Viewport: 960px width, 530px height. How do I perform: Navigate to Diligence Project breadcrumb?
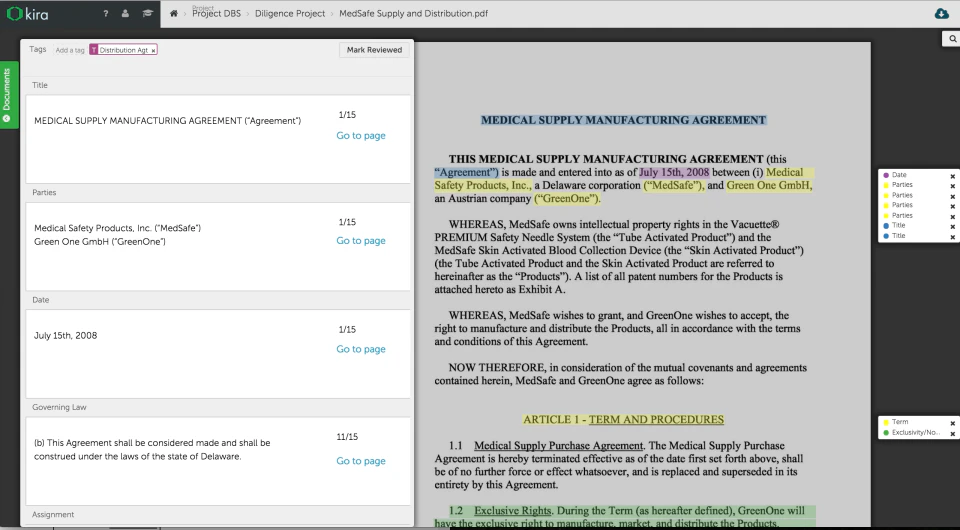coord(289,14)
